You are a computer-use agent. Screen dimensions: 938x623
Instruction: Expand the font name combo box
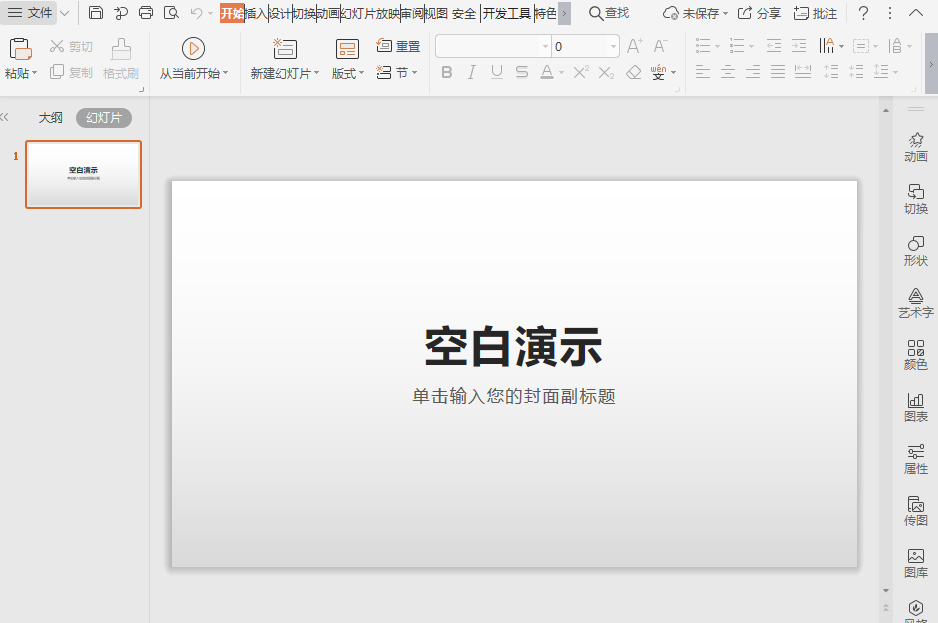click(x=545, y=47)
